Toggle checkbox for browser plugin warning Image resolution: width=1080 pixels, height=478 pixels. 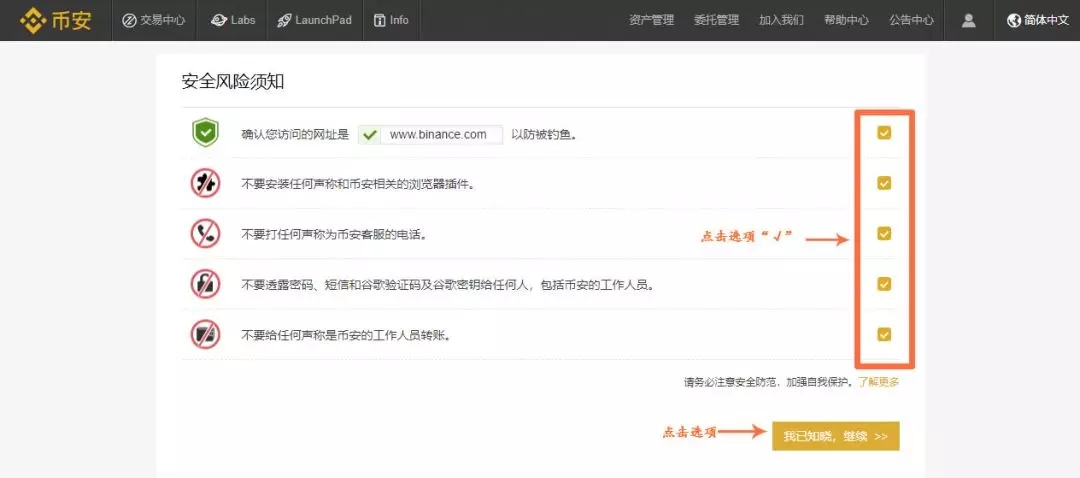pyautogui.click(x=884, y=183)
